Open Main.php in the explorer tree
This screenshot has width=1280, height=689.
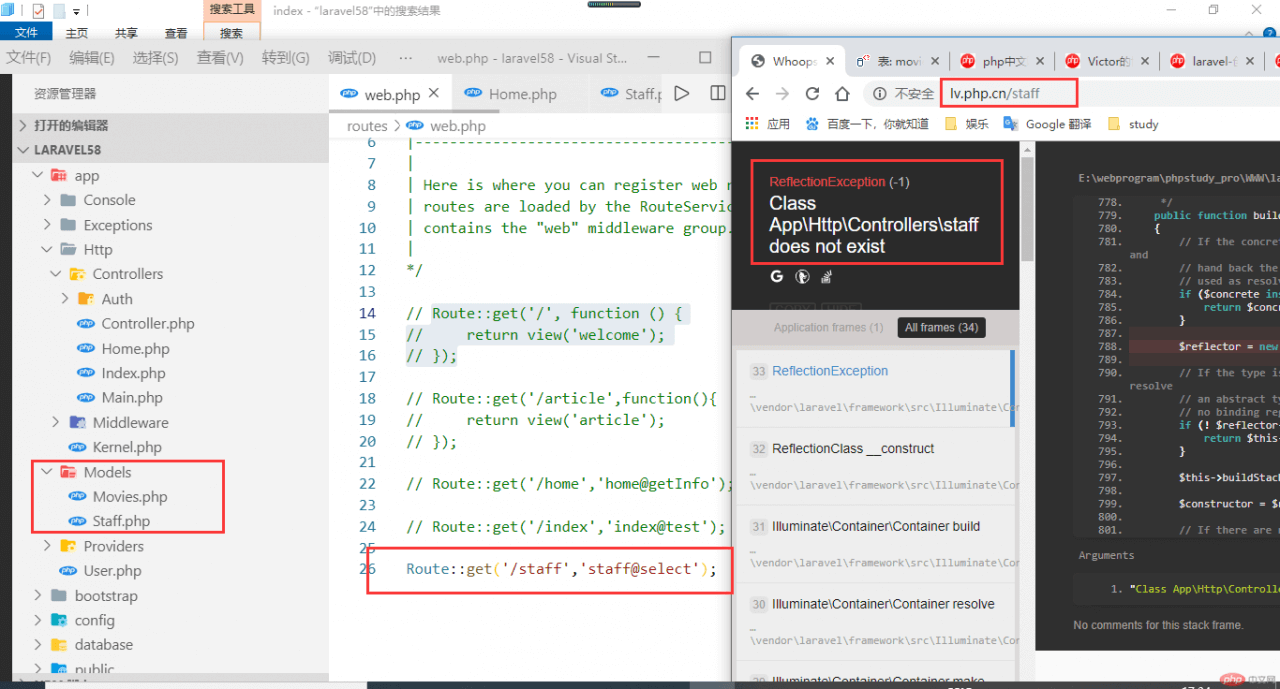132,398
